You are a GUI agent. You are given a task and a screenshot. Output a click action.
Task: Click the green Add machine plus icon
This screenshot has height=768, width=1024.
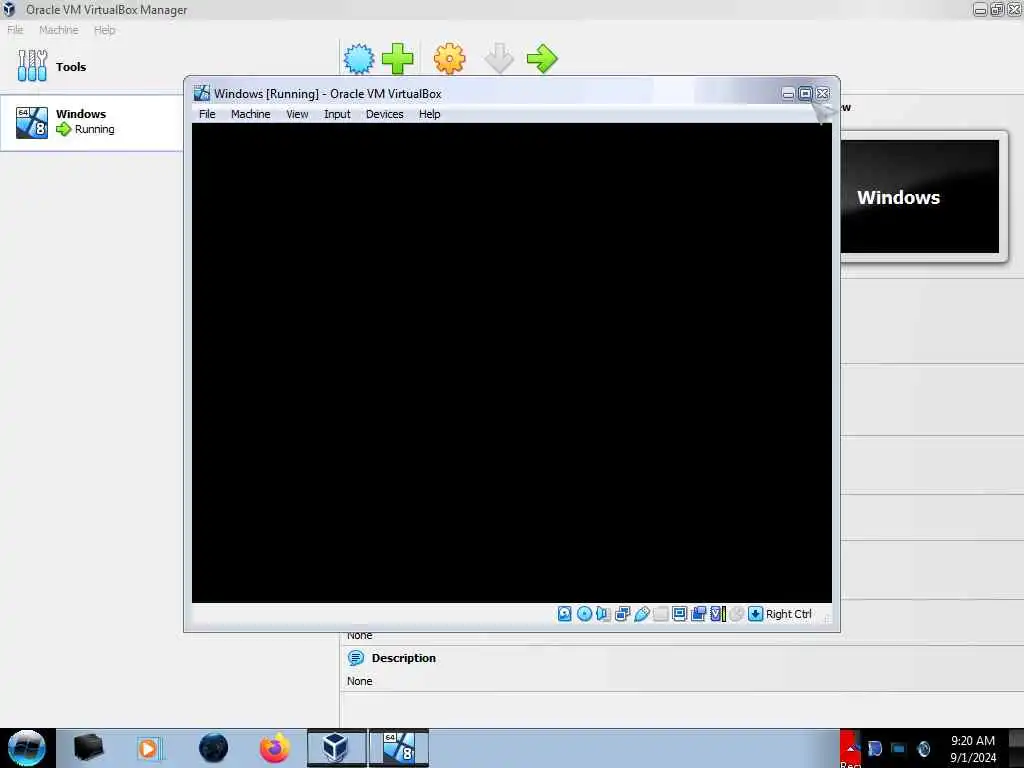click(x=398, y=59)
